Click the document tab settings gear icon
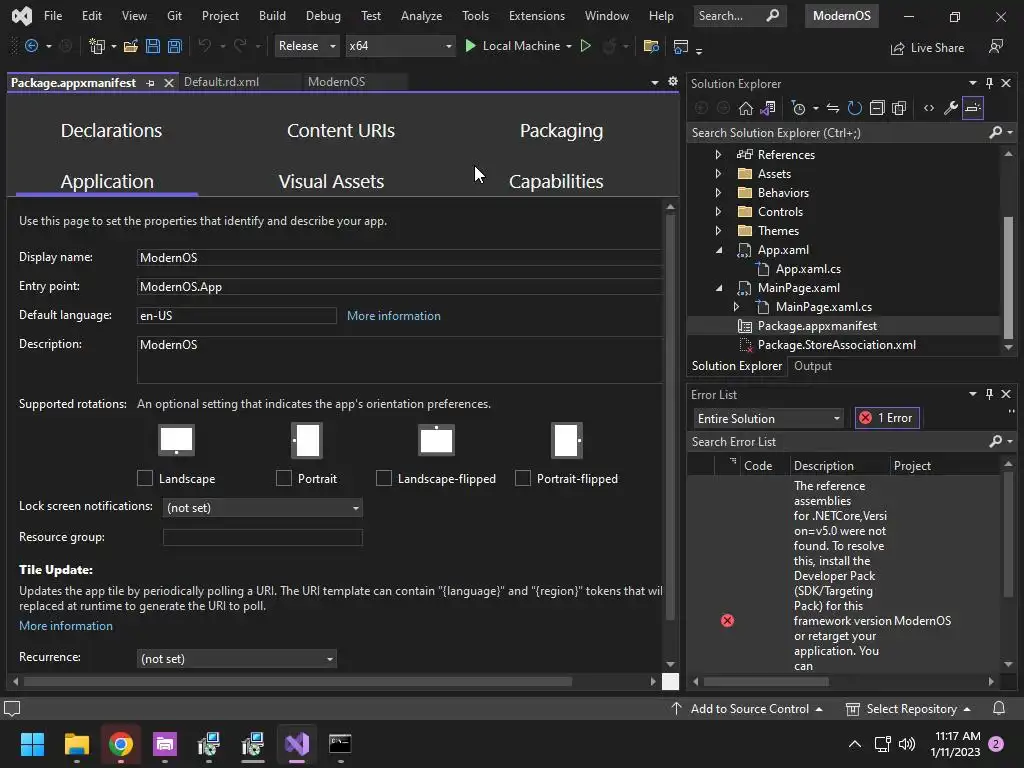Image resolution: width=1024 pixels, height=768 pixels. pyautogui.click(x=673, y=82)
